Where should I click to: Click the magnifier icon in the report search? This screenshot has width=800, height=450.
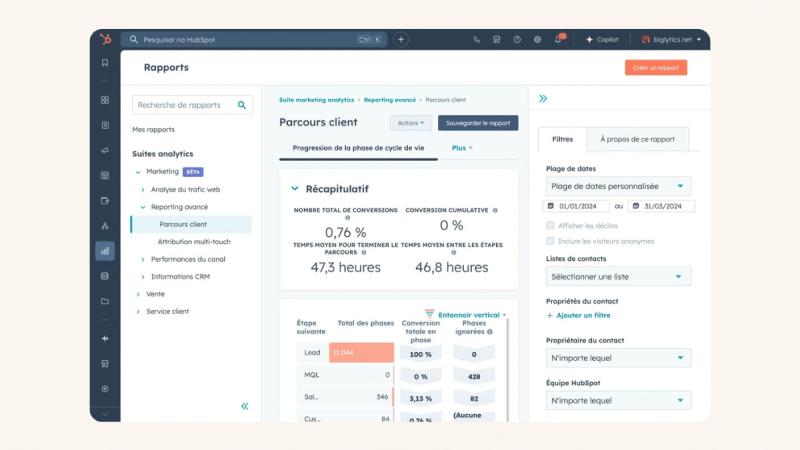click(x=242, y=105)
